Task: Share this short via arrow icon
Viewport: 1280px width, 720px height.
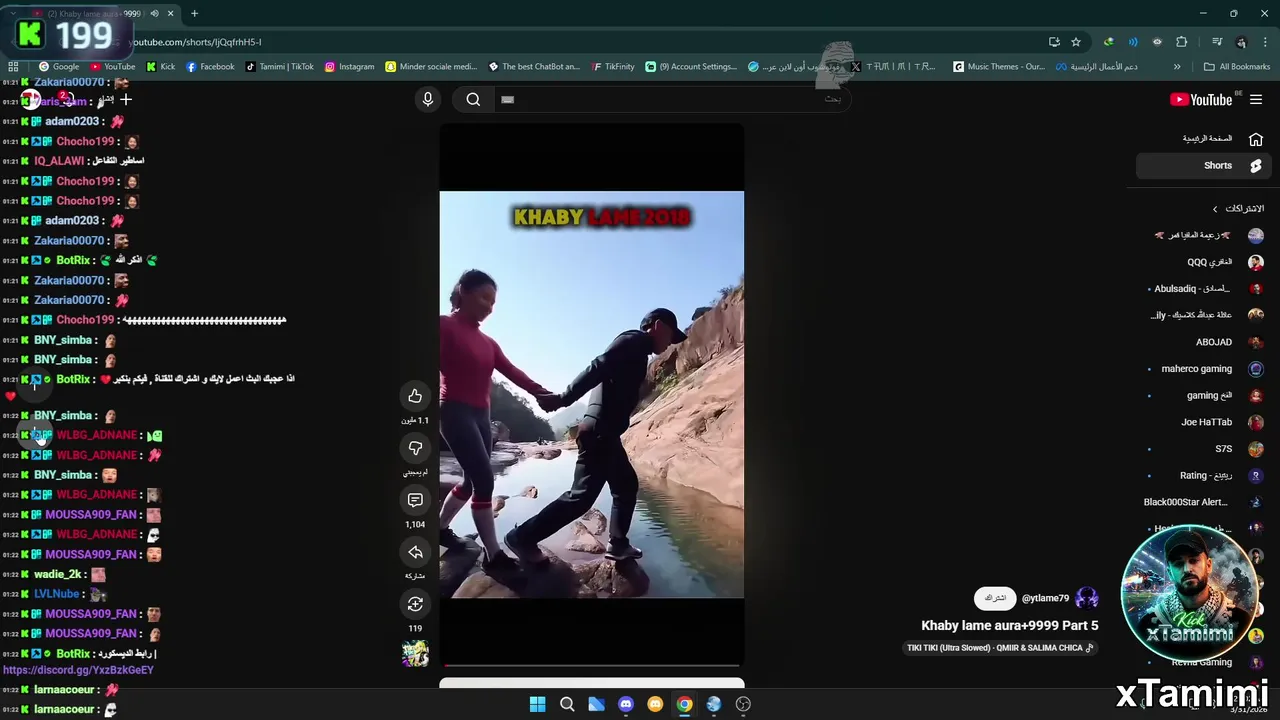Action: point(415,552)
